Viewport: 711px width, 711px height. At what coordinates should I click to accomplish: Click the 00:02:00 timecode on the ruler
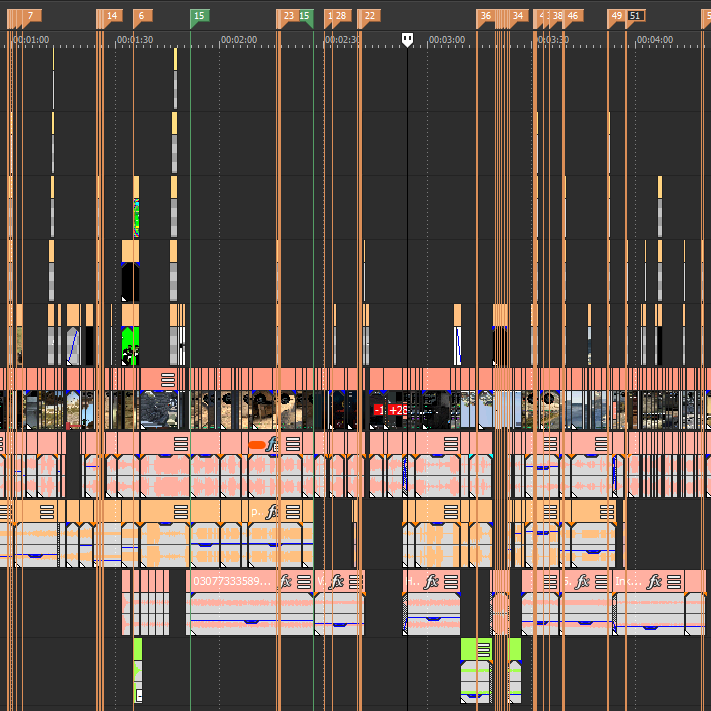239,40
